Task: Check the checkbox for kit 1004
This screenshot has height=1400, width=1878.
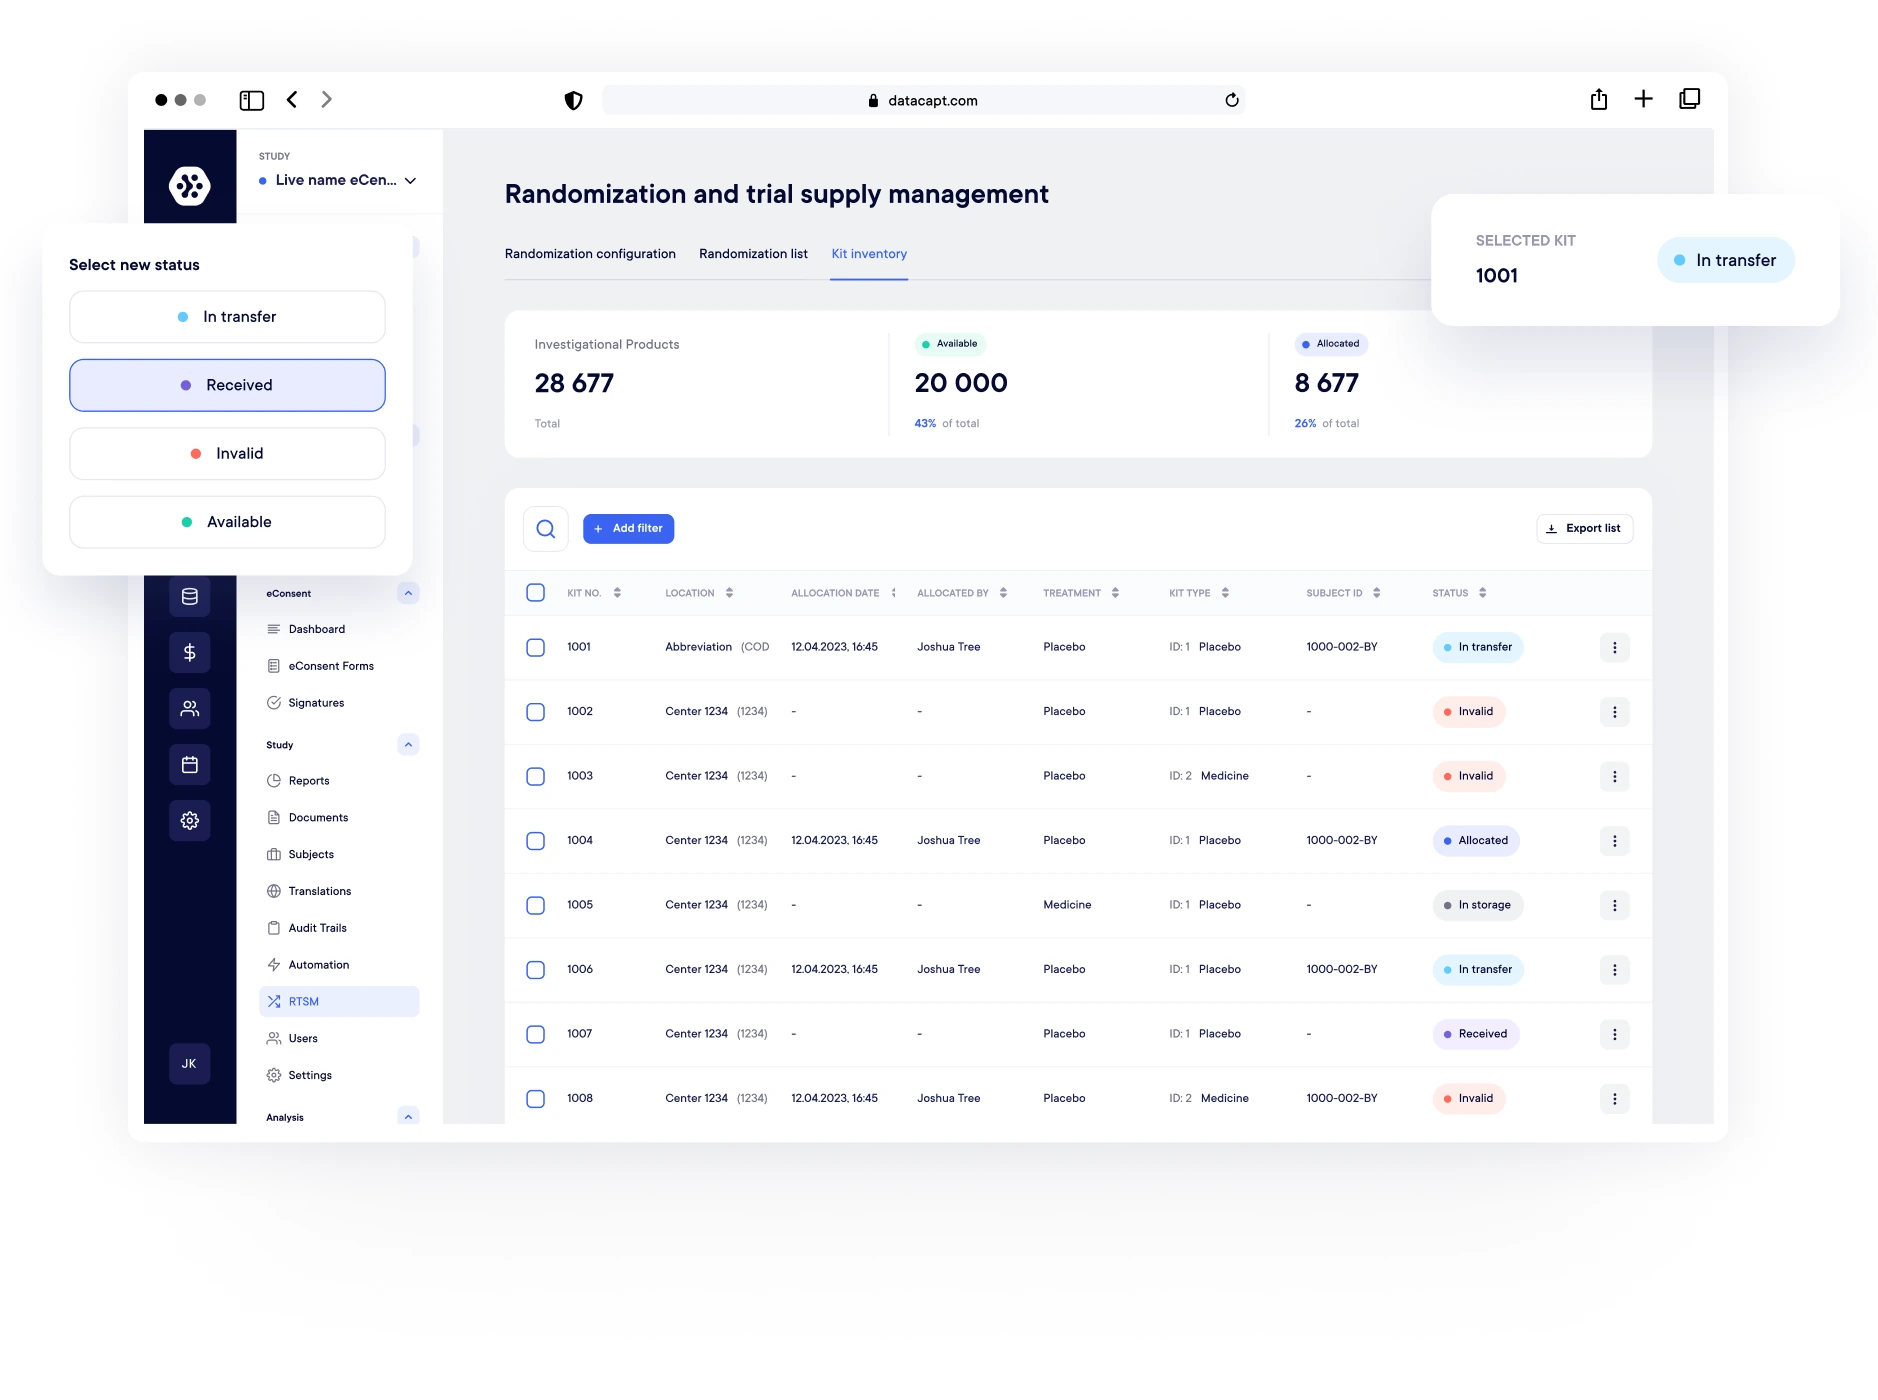Action: click(x=536, y=841)
